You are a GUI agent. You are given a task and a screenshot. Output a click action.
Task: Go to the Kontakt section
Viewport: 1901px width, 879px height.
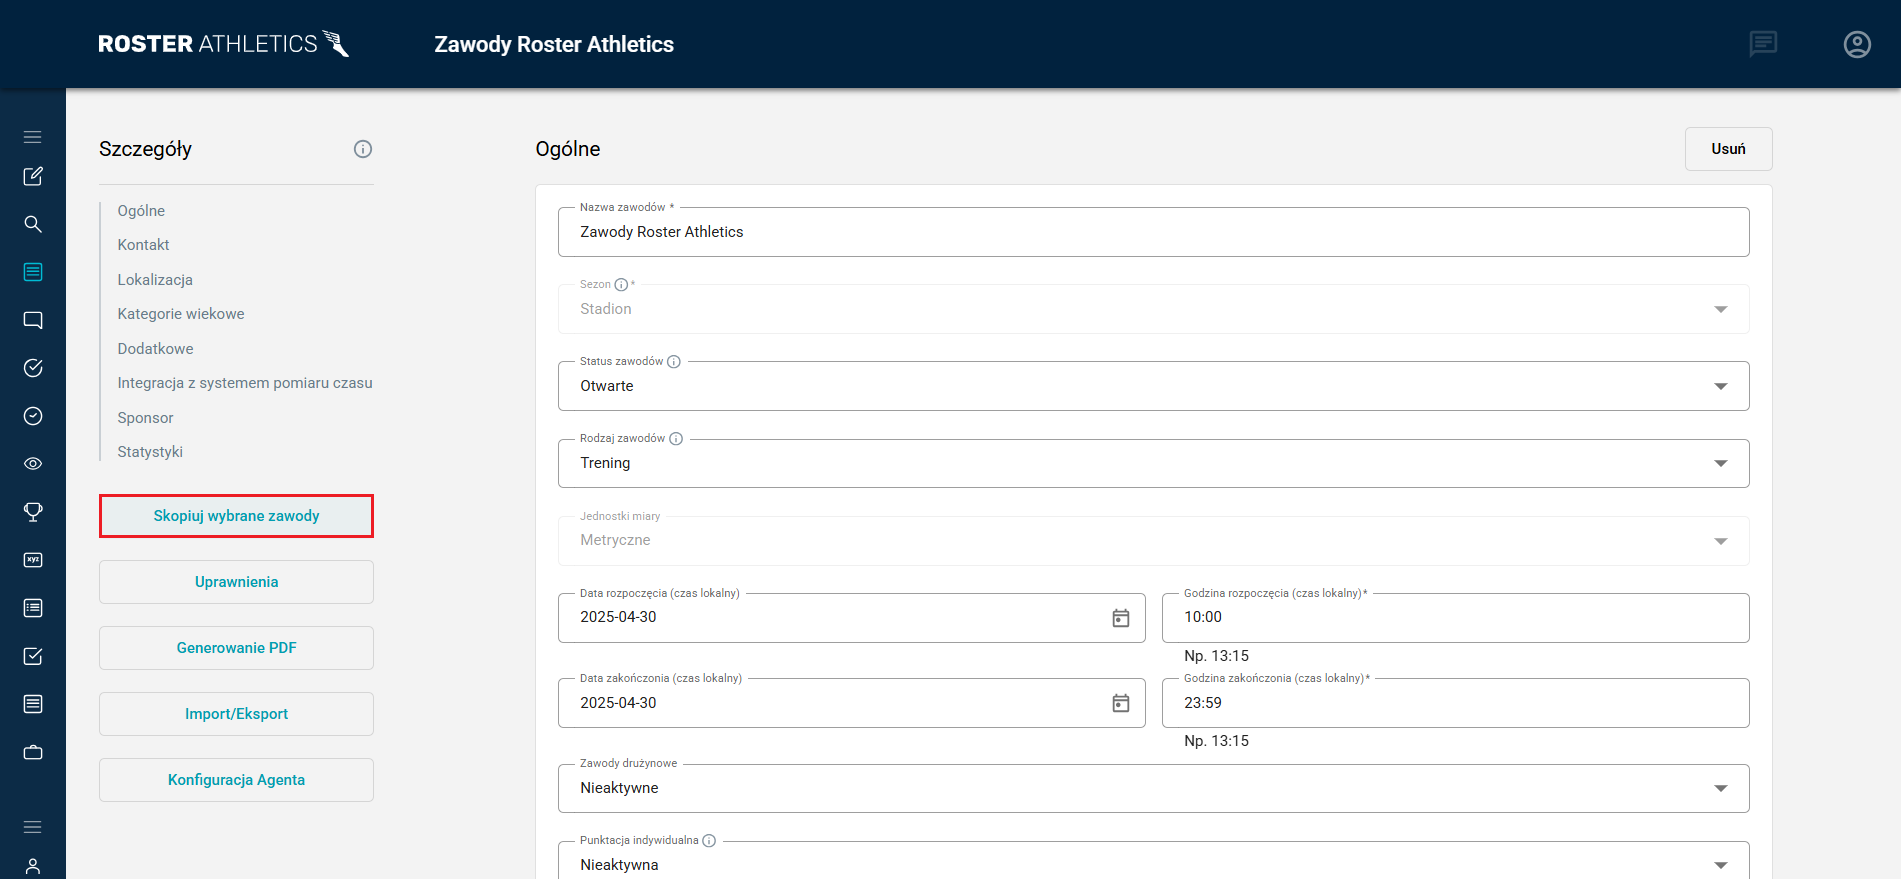pyautogui.click(x=143, y=245)
